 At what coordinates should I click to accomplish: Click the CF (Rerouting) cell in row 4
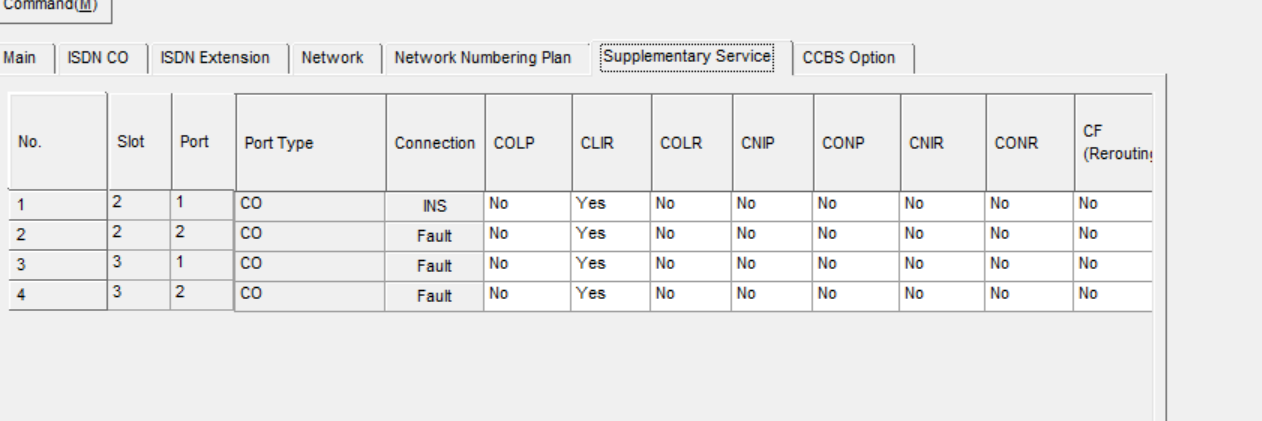point(1114,294)
